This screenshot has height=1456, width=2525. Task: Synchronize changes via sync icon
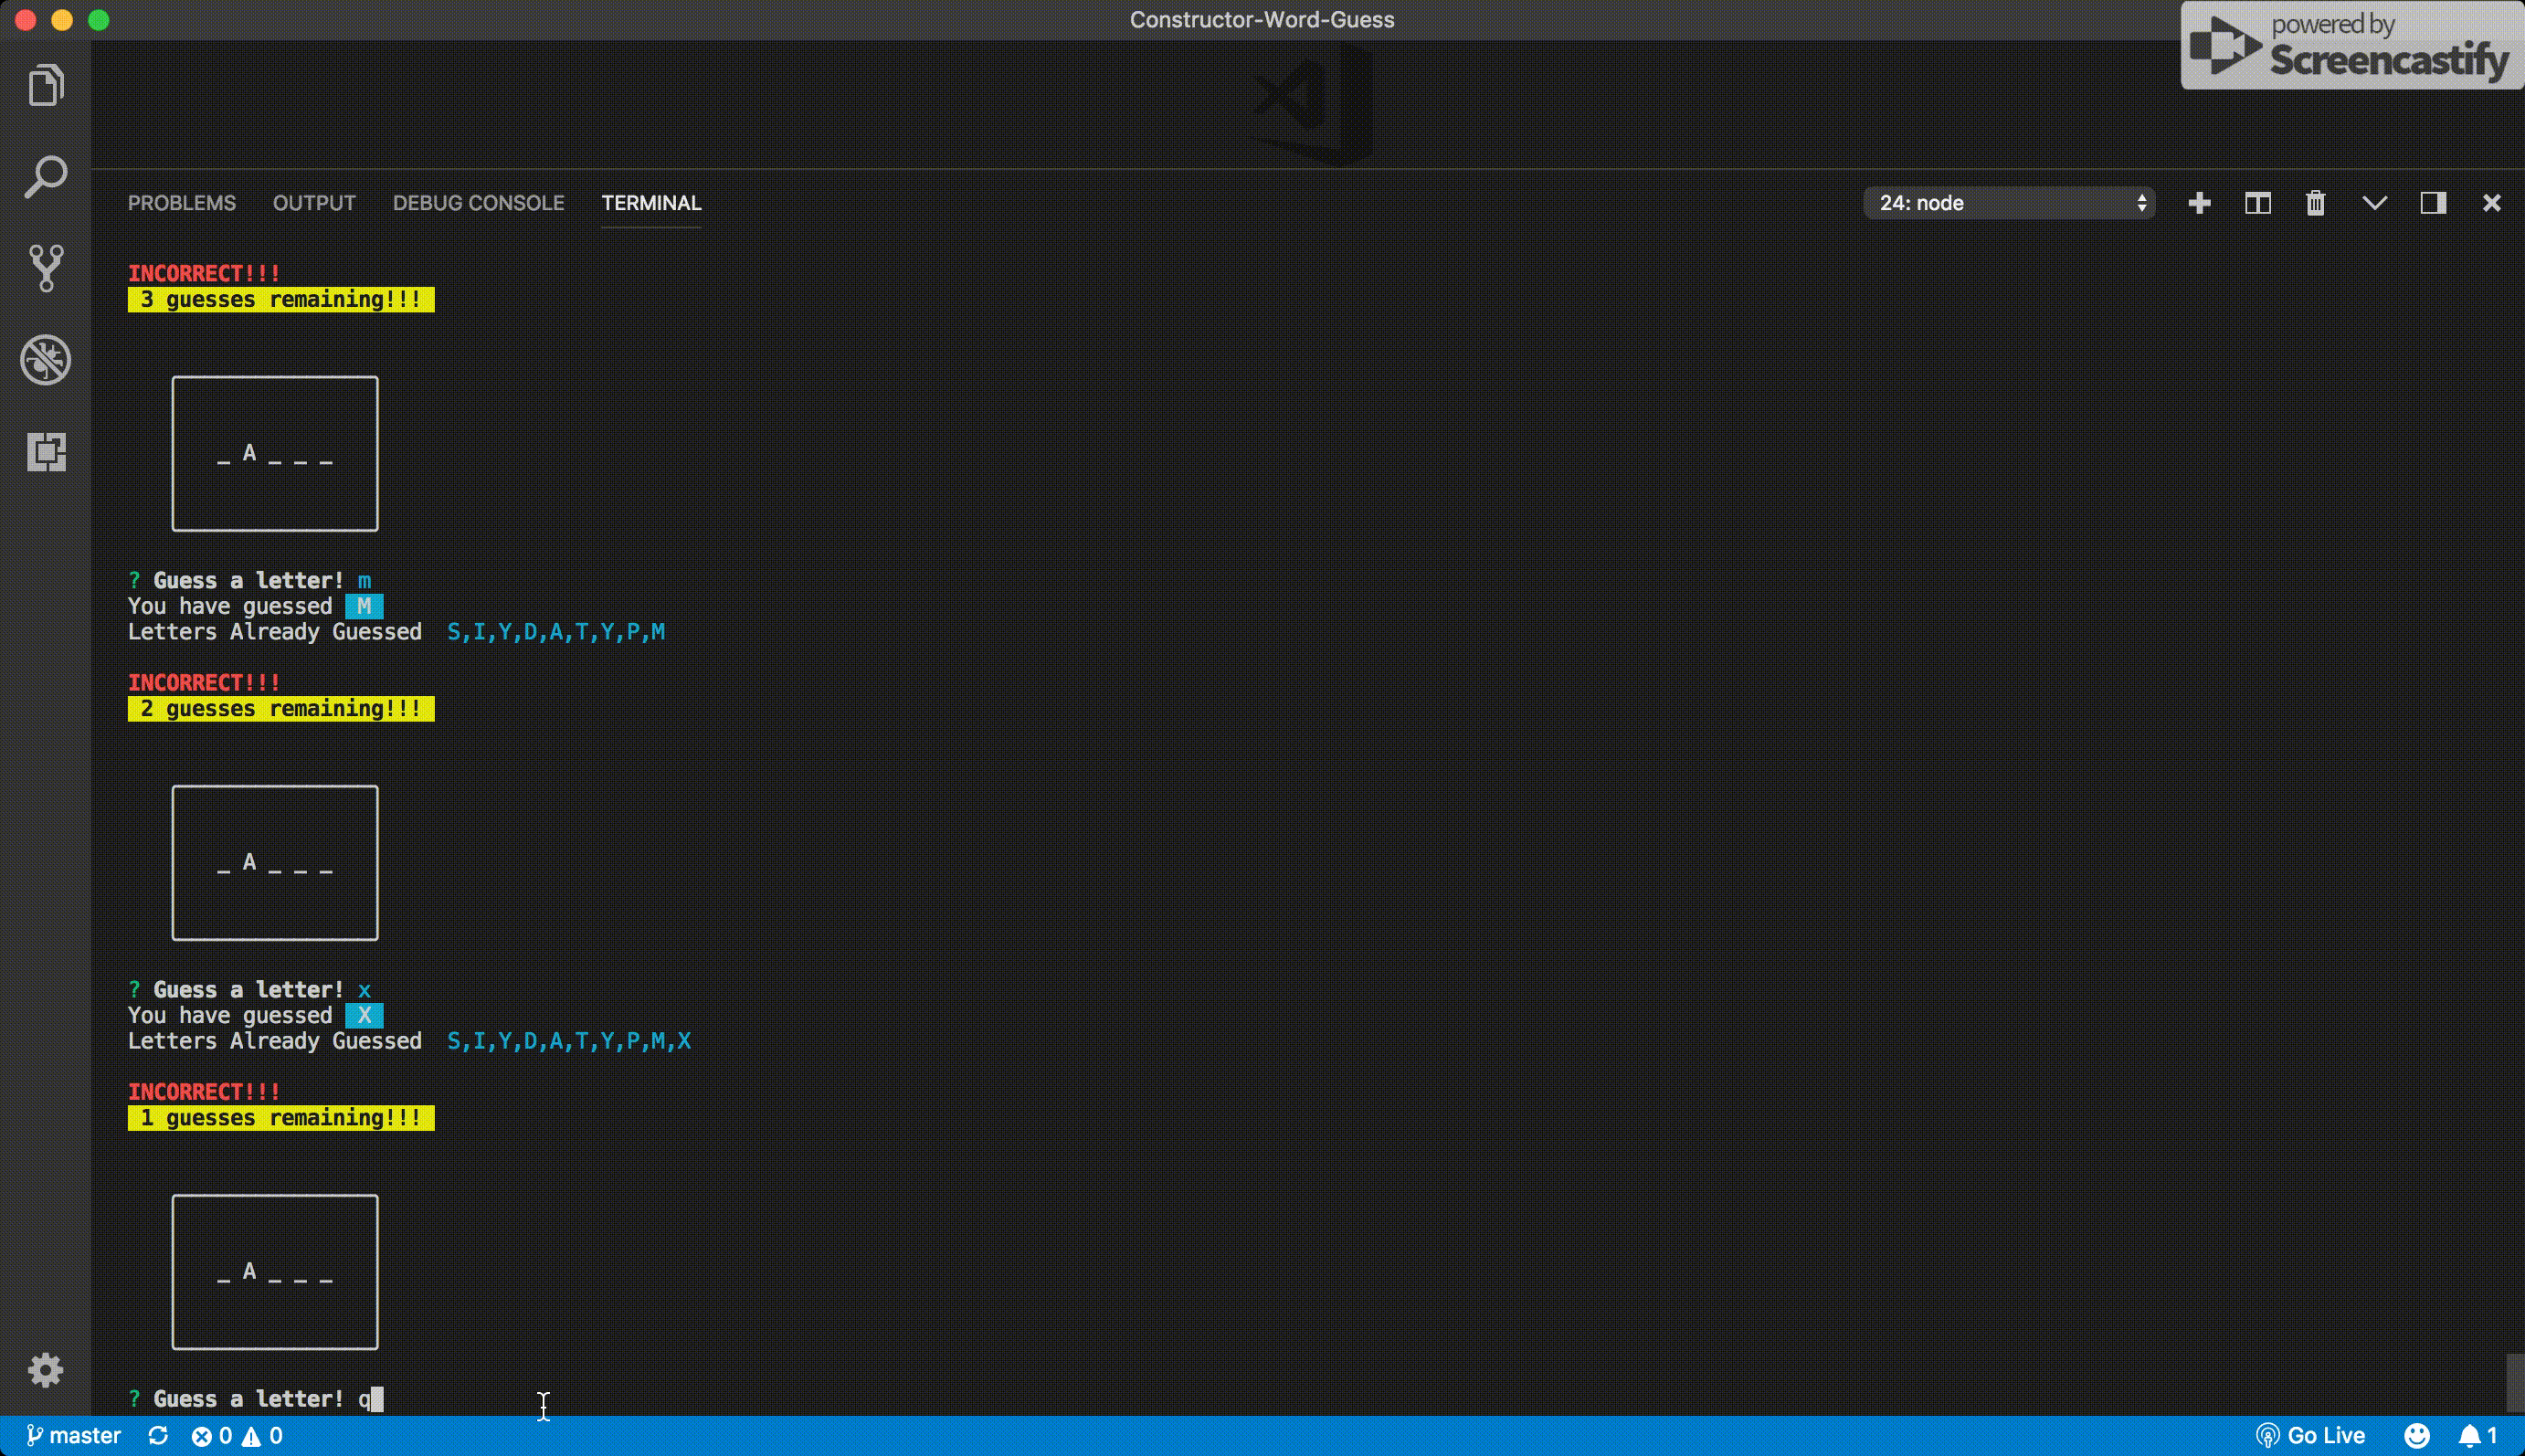click(x=158, y=1436)
